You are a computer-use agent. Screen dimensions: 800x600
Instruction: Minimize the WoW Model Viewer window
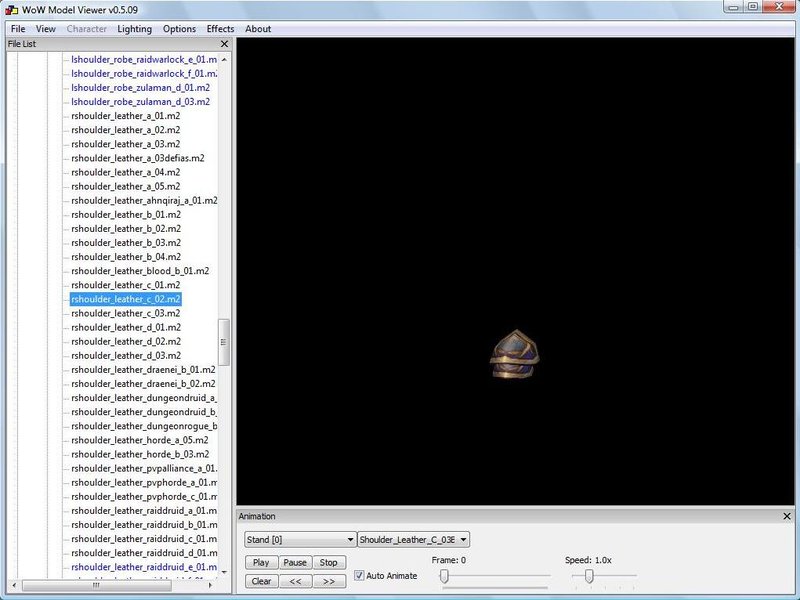click(x=733, y=7)
